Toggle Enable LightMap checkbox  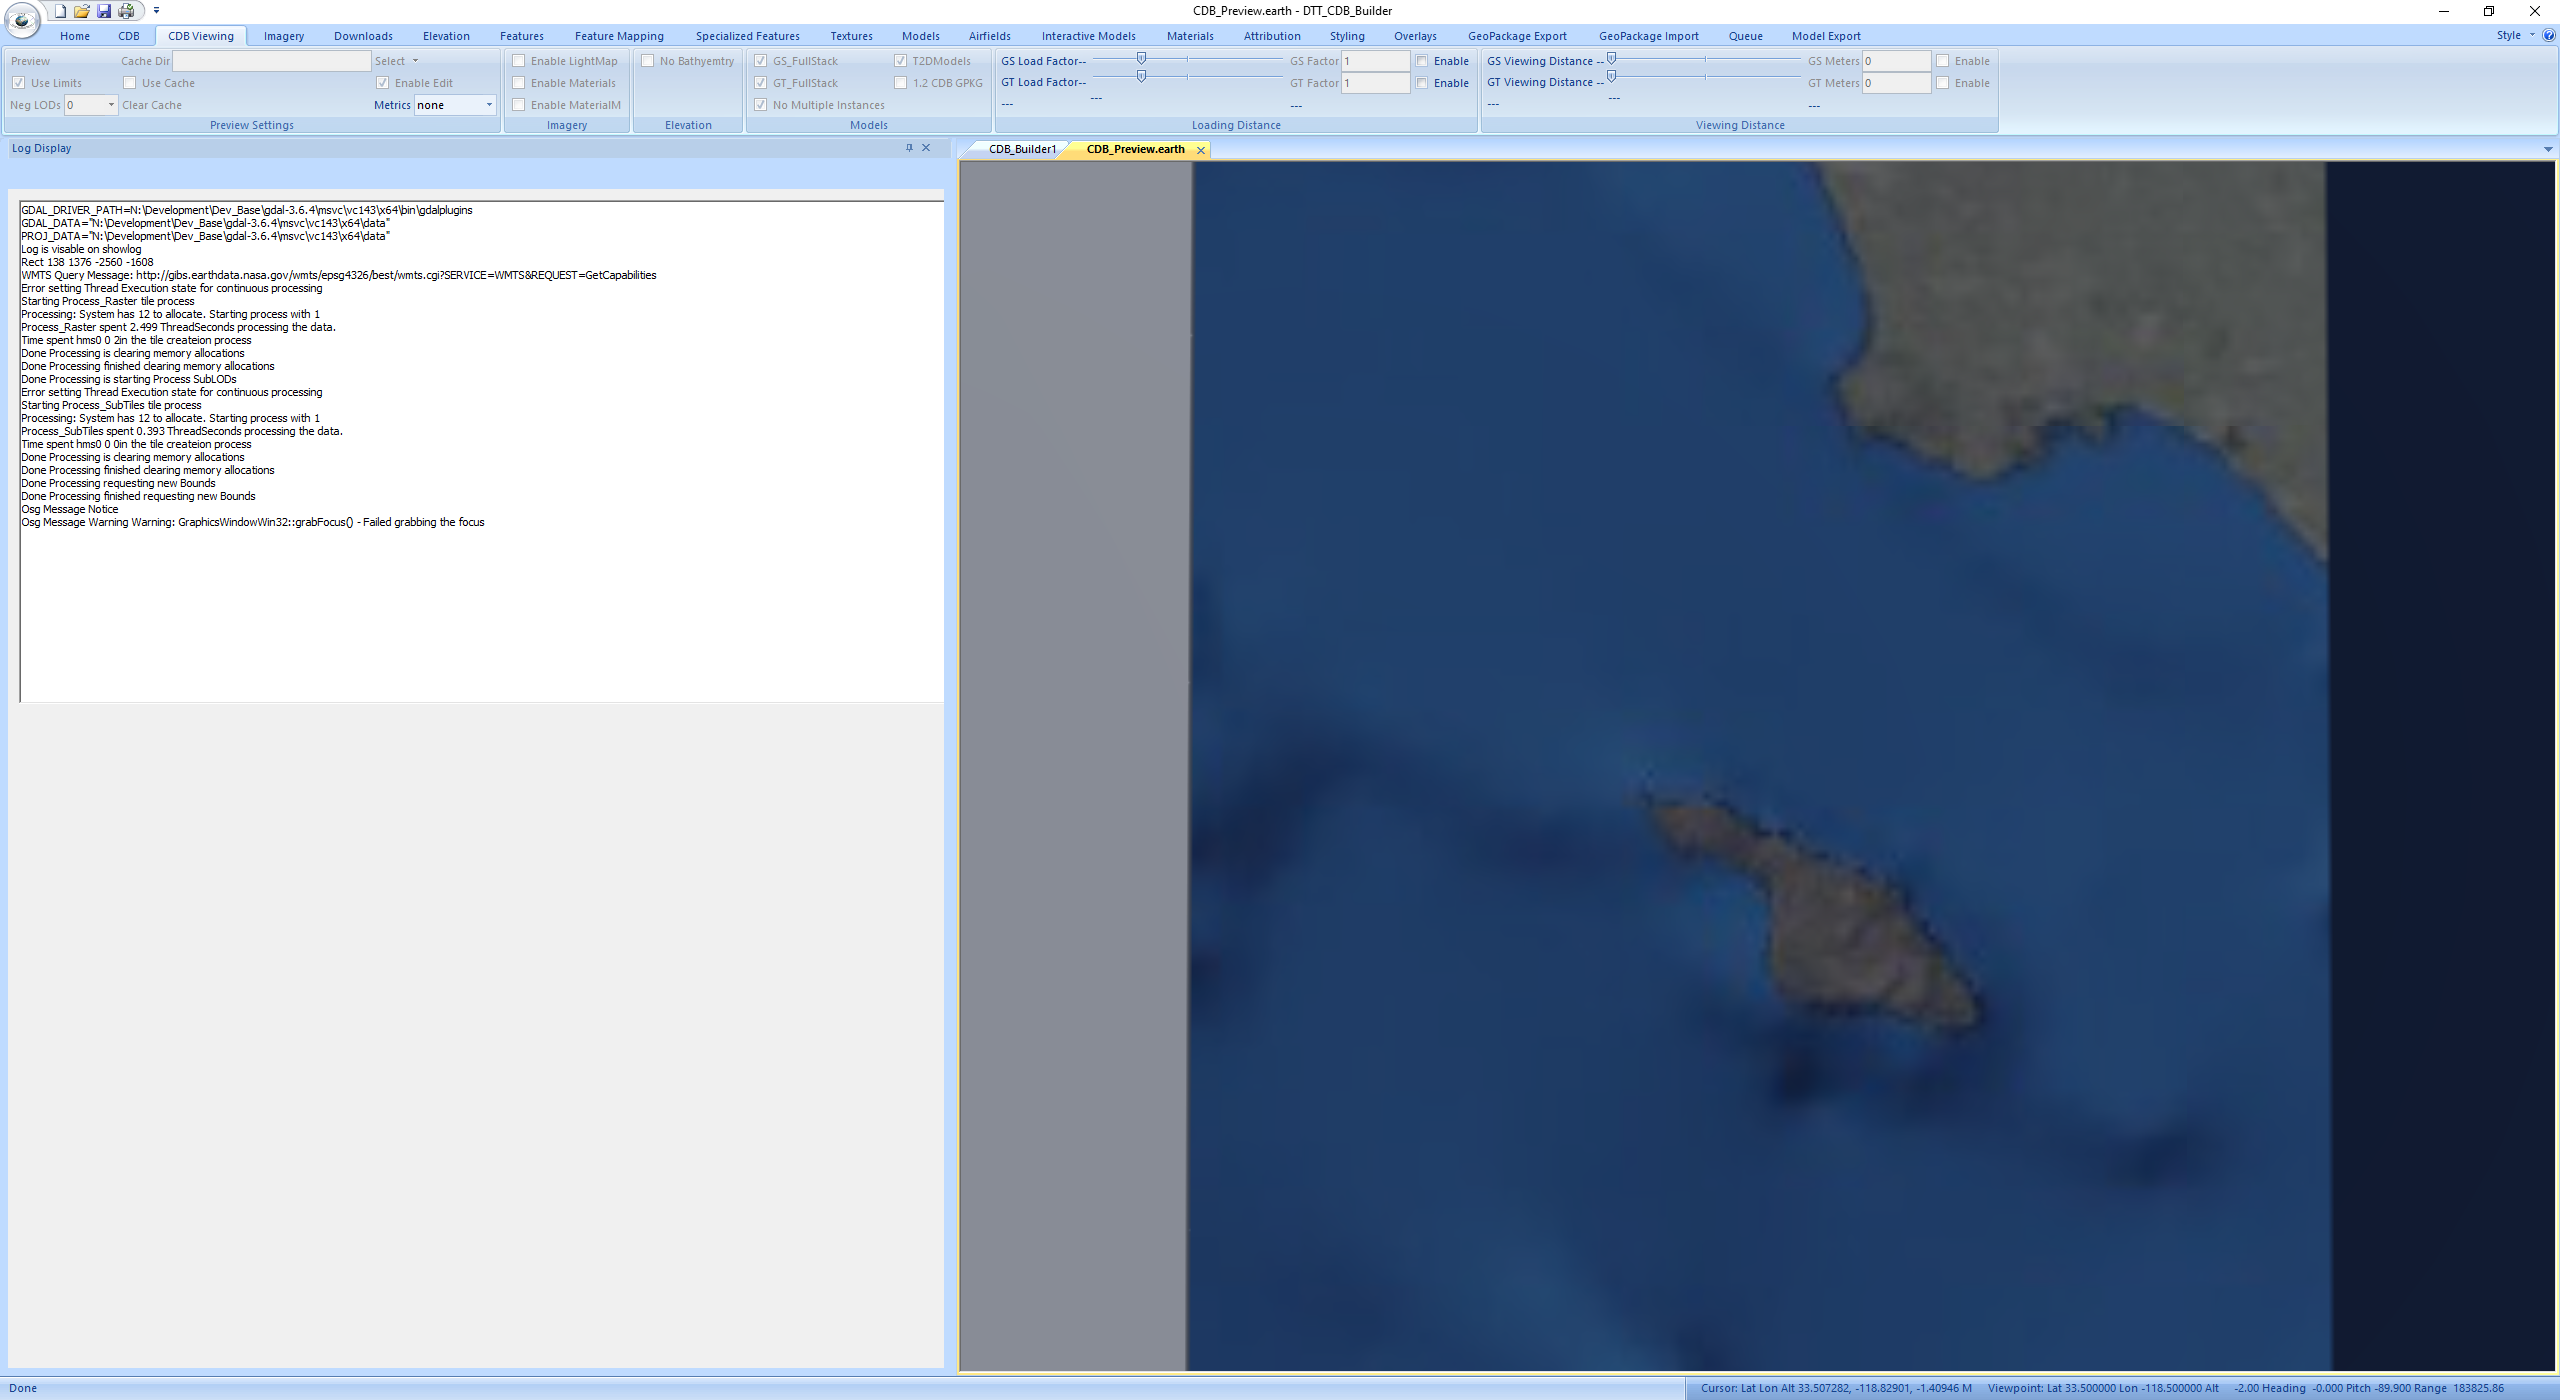(519, 60)
